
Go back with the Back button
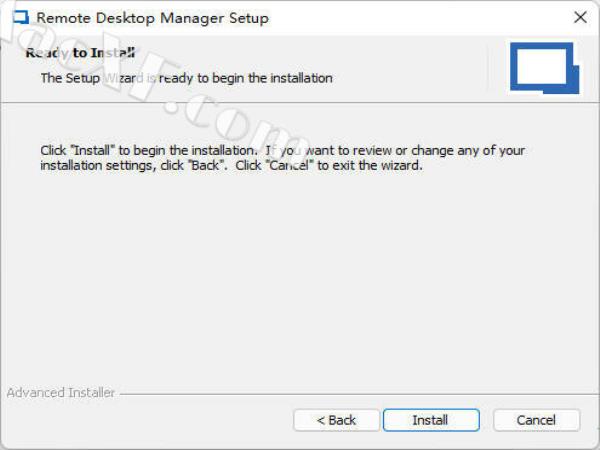coord(336,420)
